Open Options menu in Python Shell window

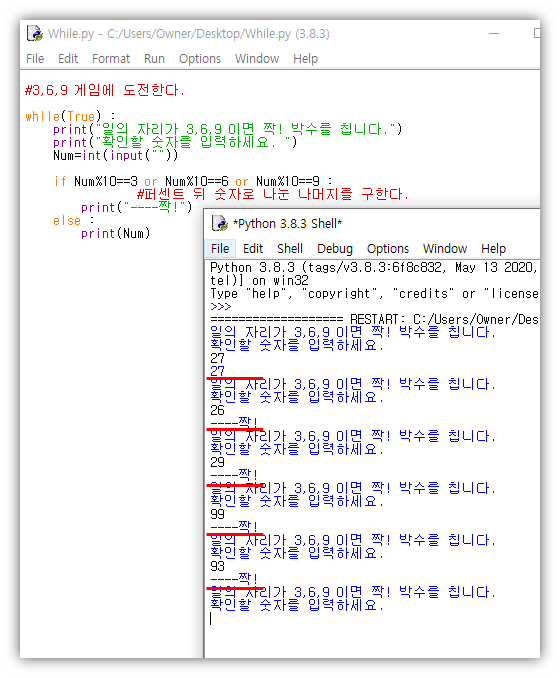[x=388, y=249]
